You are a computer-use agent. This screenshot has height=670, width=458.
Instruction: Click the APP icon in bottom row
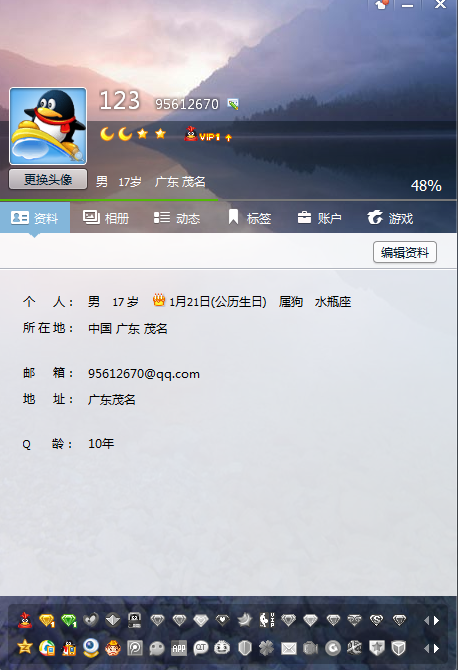coord(179,648)
